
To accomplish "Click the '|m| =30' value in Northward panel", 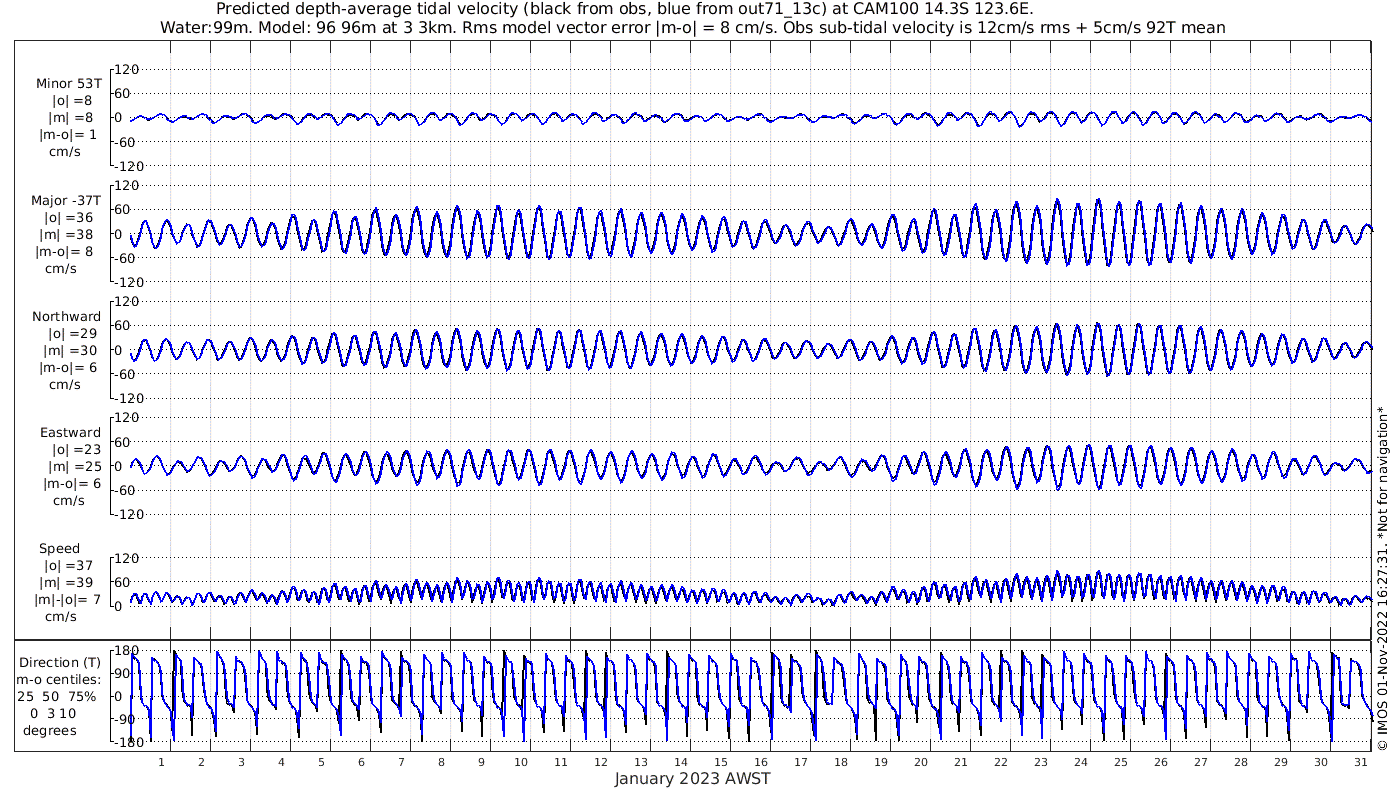I will click(x=71, y=350).
